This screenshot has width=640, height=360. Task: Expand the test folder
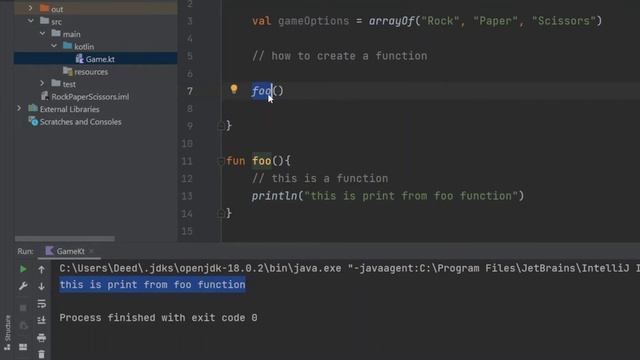pyautogui.click(x=42, y=83)
